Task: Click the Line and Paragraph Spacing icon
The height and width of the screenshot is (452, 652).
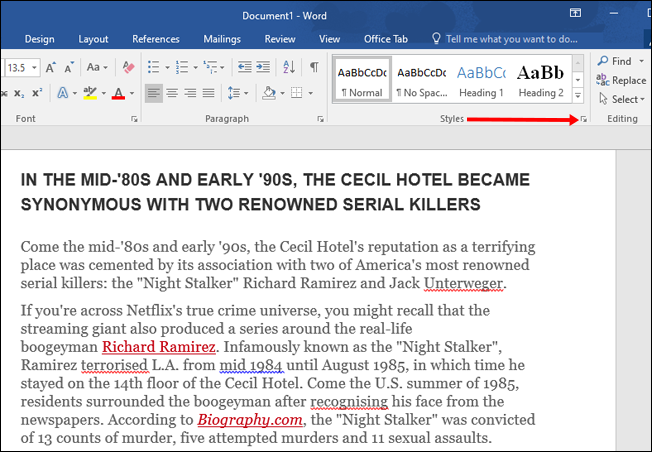Action: (234, 93)
